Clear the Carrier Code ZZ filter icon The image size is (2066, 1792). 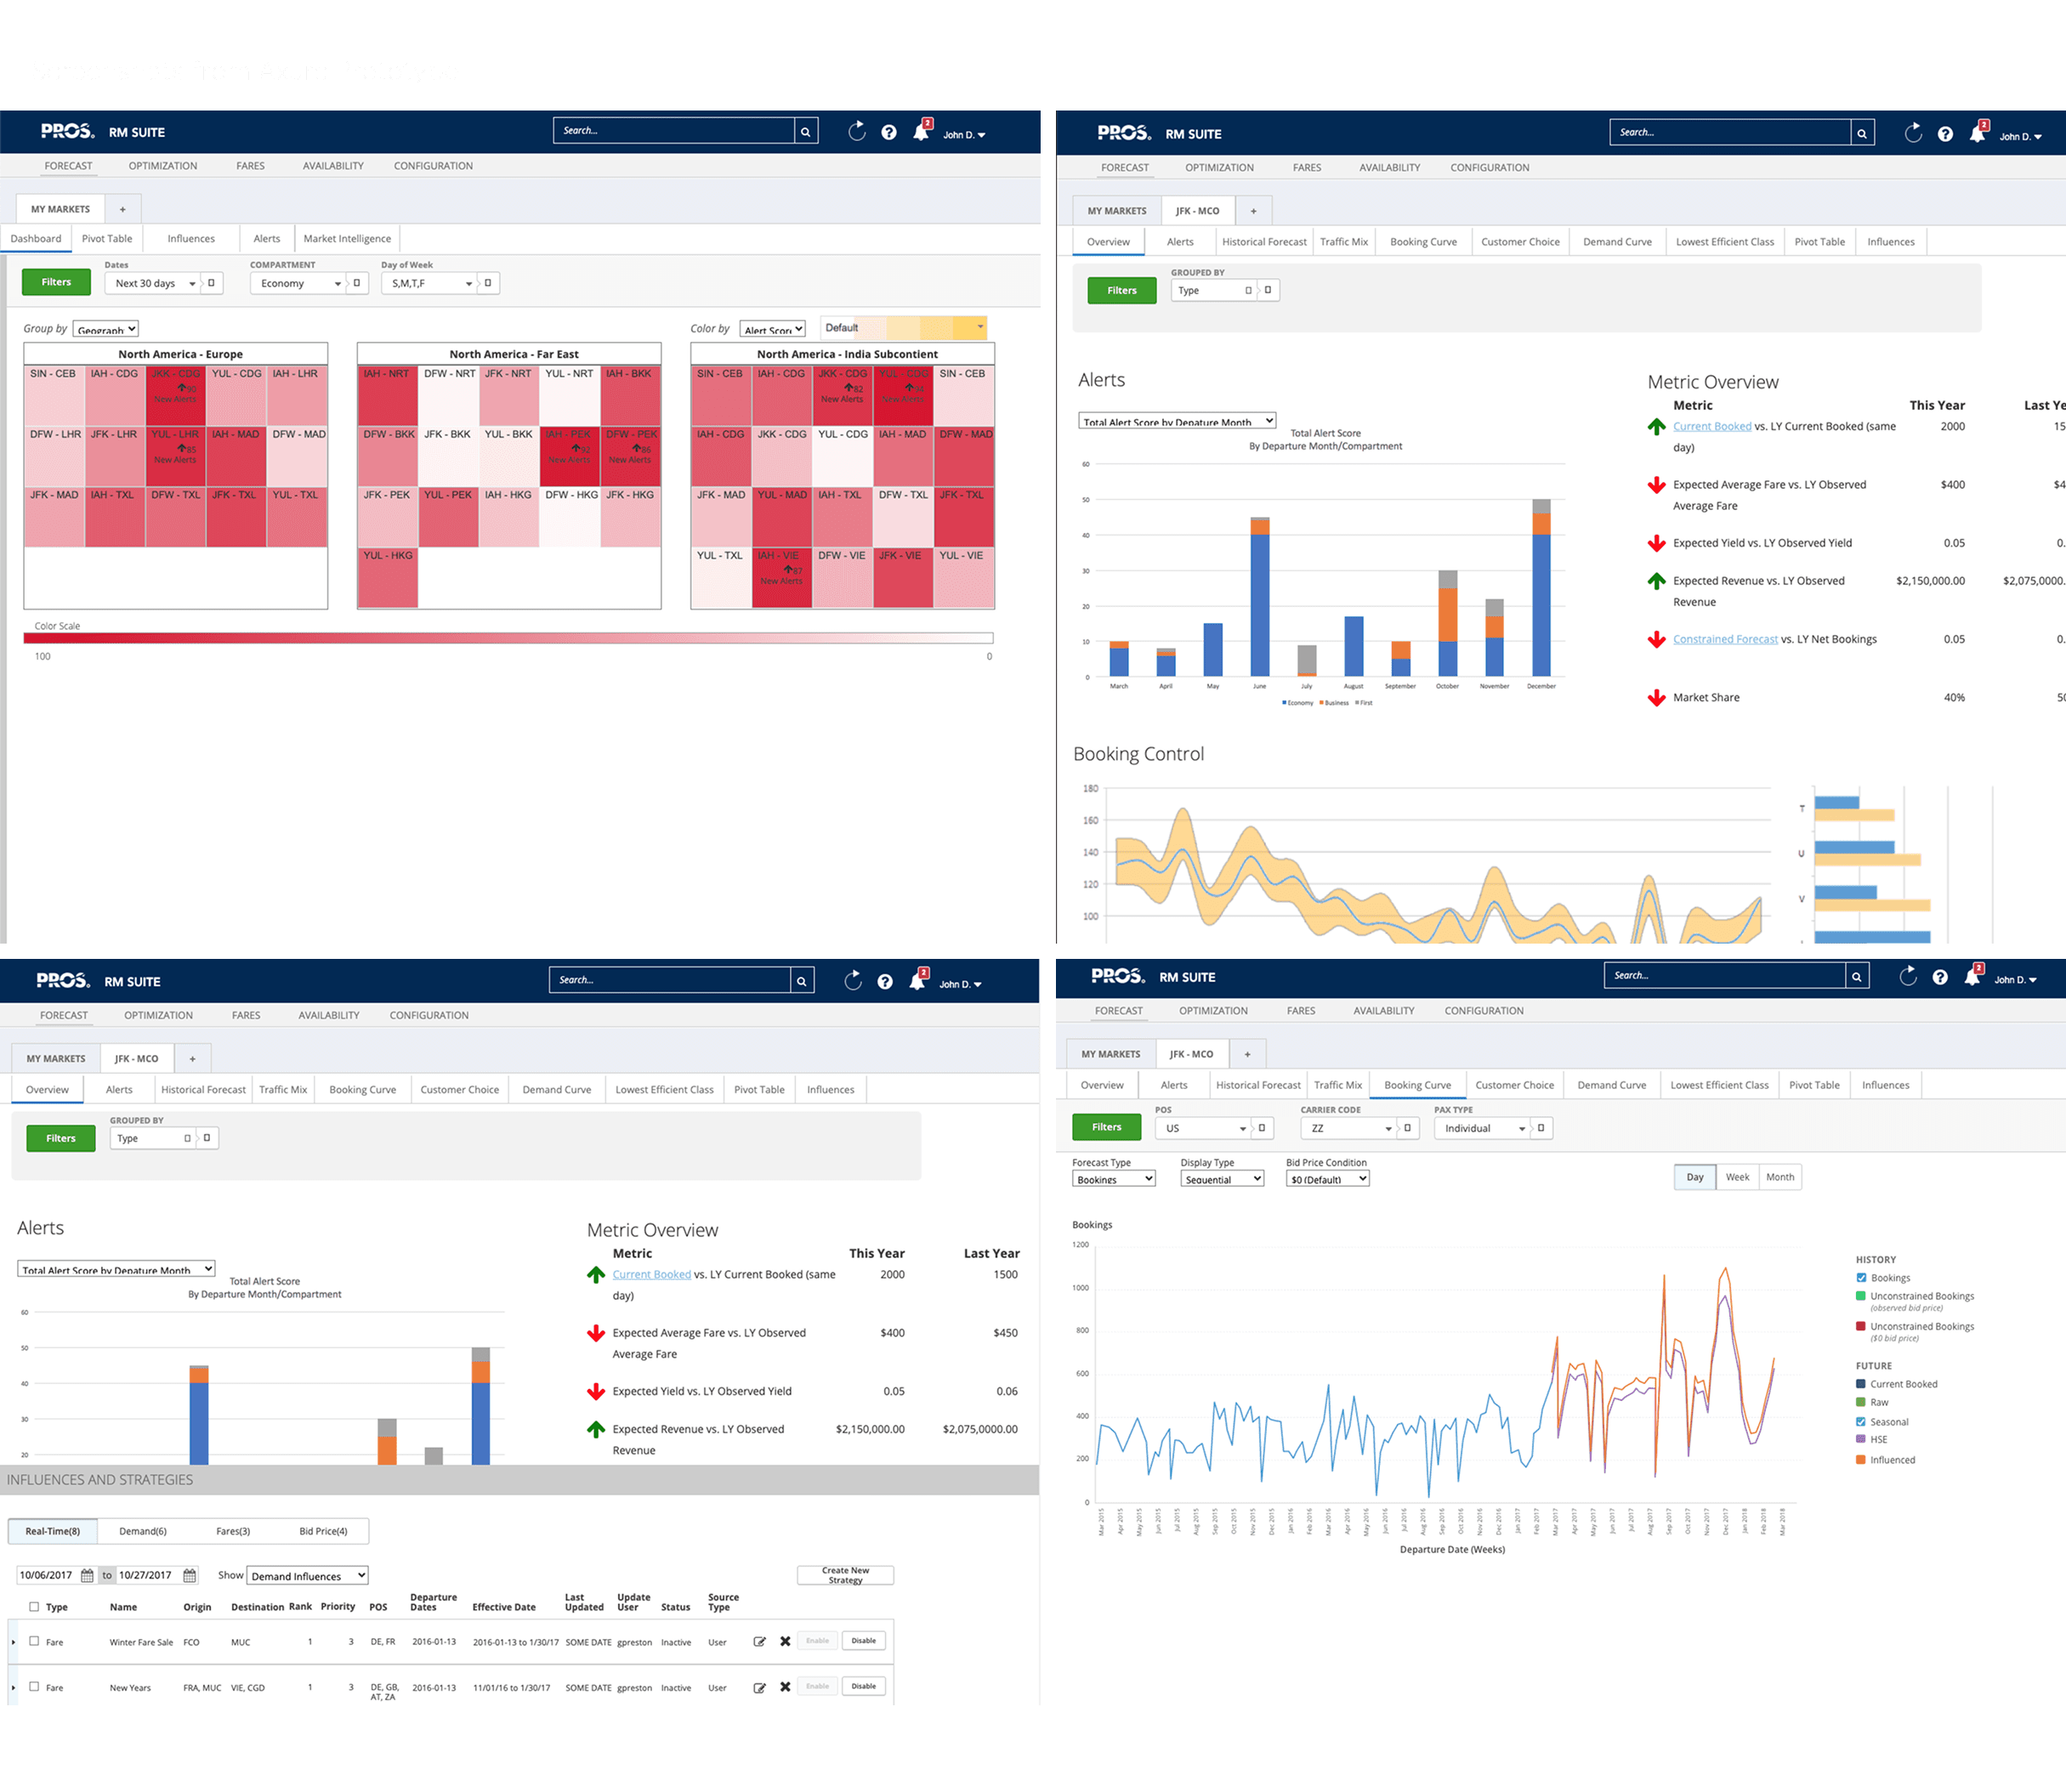point(1407,1128)
